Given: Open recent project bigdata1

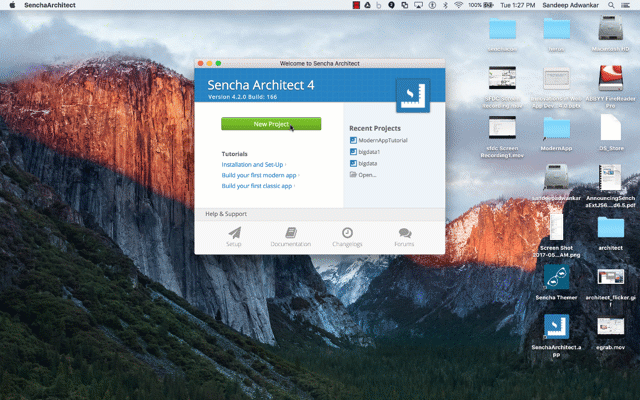Looking at the screenshot, I should tap(365, 151).
